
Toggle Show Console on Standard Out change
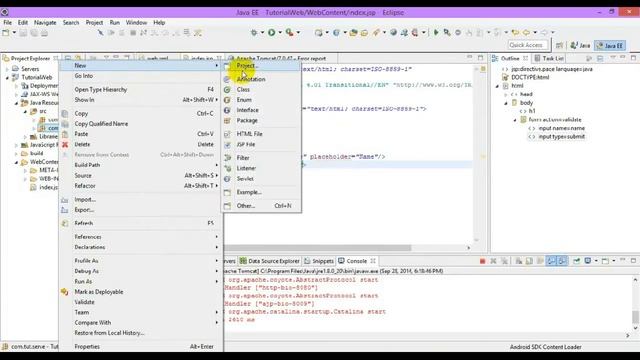[551, 261]
